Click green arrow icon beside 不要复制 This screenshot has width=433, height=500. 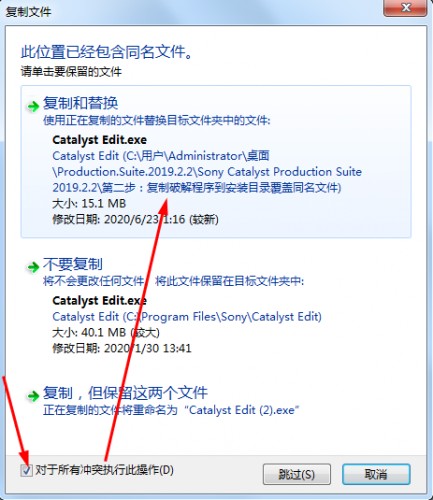33,267
